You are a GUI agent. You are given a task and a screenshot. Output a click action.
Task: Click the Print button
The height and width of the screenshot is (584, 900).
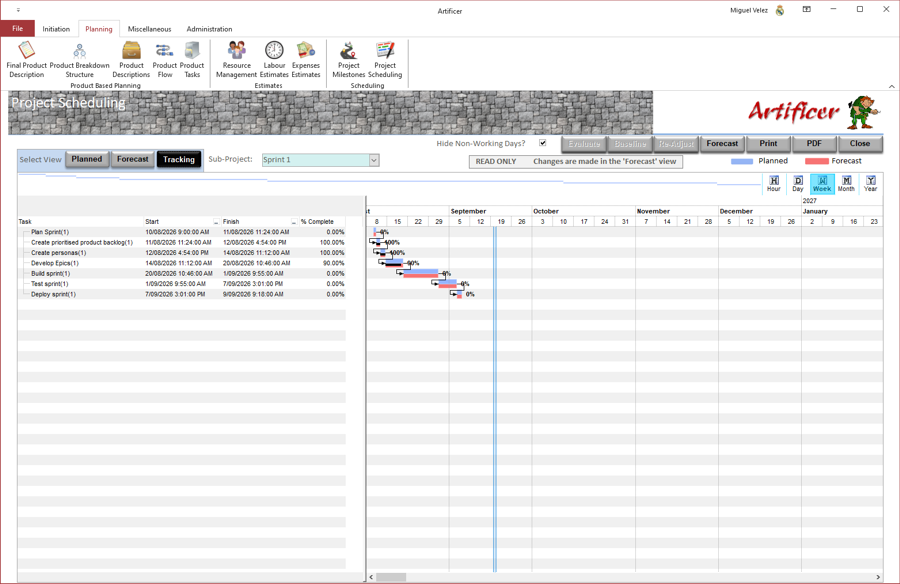coord(768,144)
